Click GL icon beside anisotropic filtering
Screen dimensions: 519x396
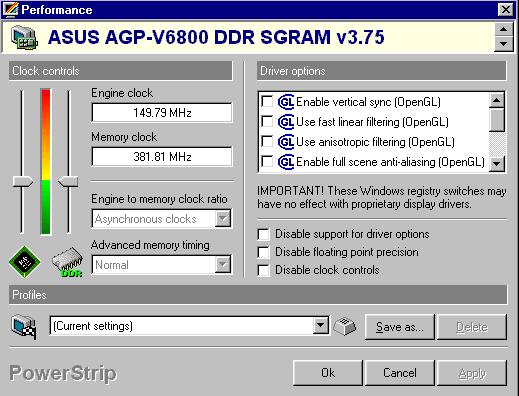(286, 142)
